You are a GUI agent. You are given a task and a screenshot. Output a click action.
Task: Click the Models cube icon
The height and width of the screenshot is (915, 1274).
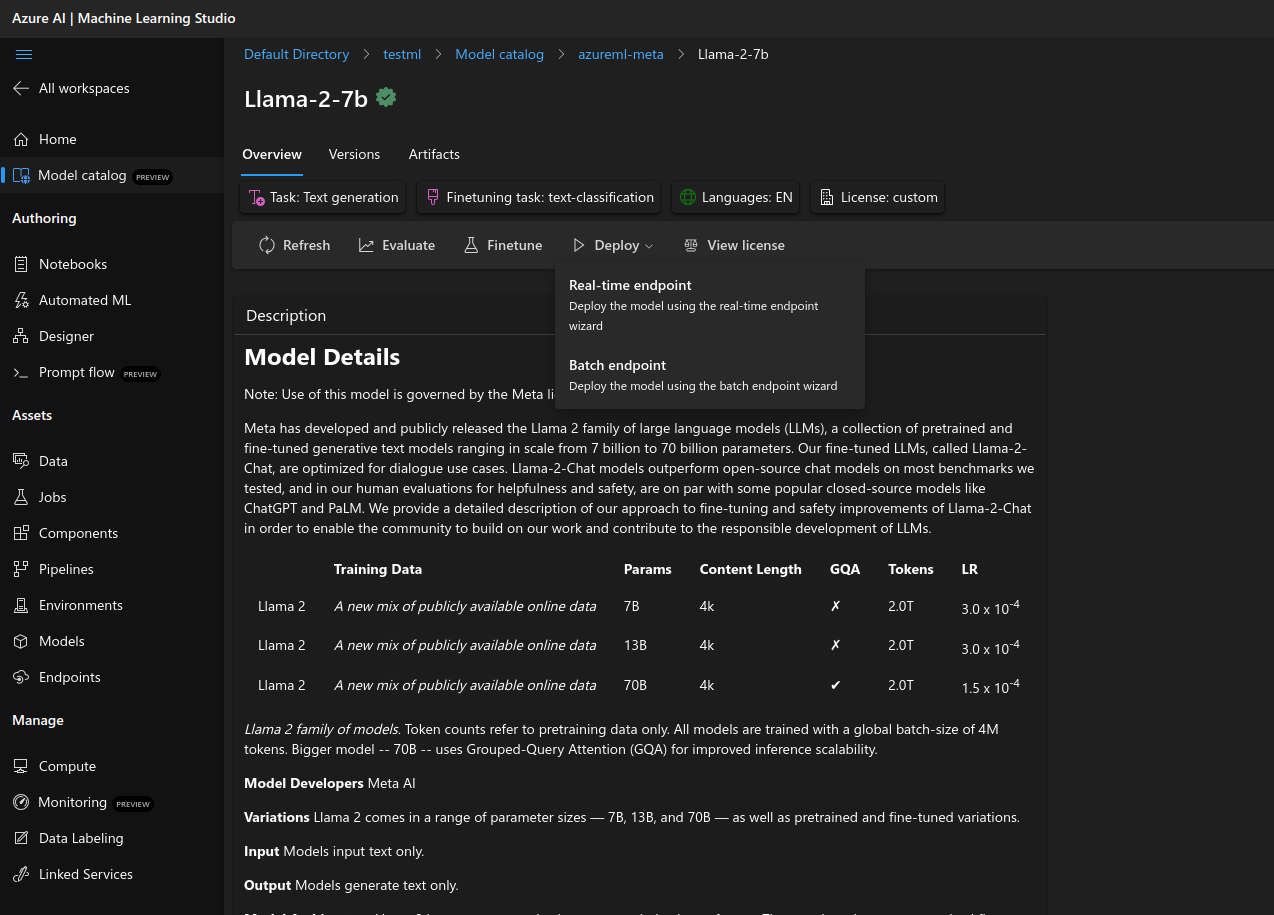click(21, 641)
